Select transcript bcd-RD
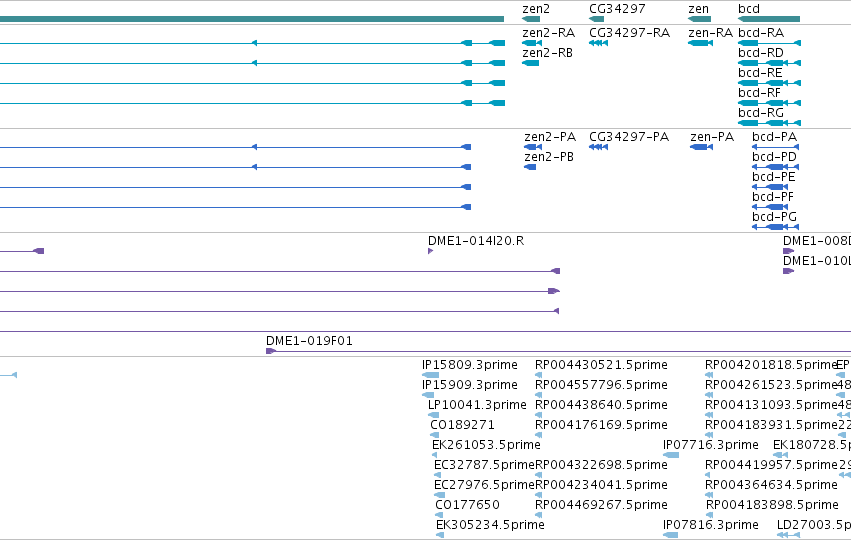The image size is (851, 540). coord(761,53)
